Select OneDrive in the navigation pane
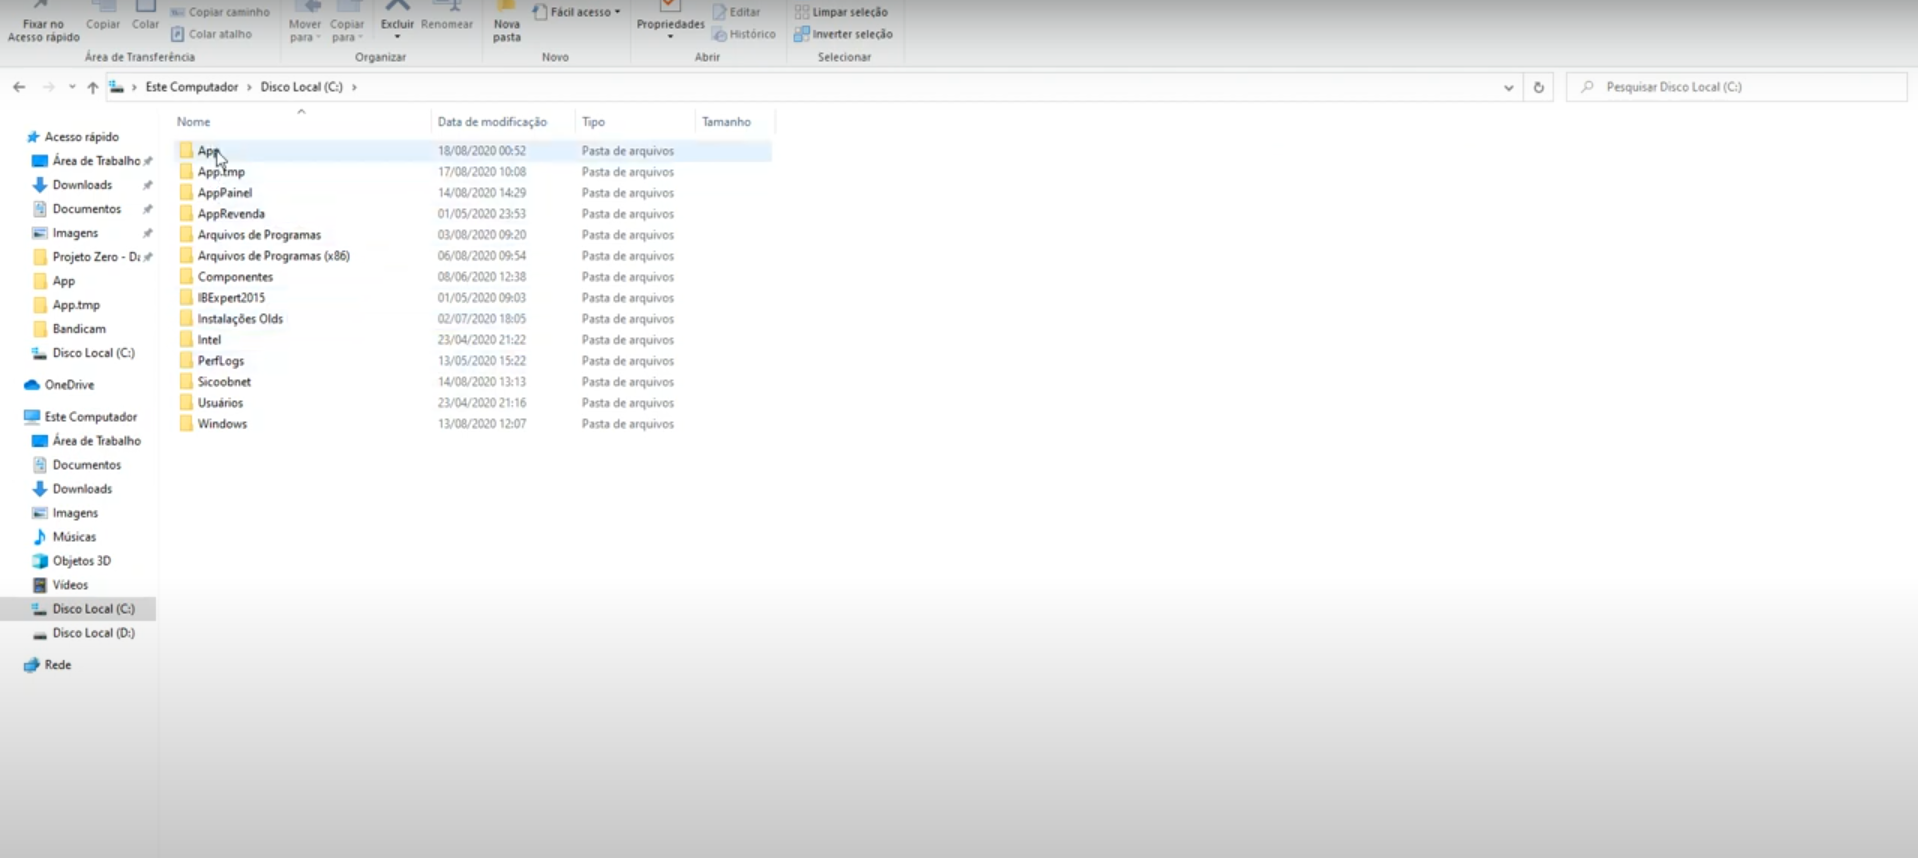Image resolution: width=1918 pixels, height=858 pixels. point(69,385)
